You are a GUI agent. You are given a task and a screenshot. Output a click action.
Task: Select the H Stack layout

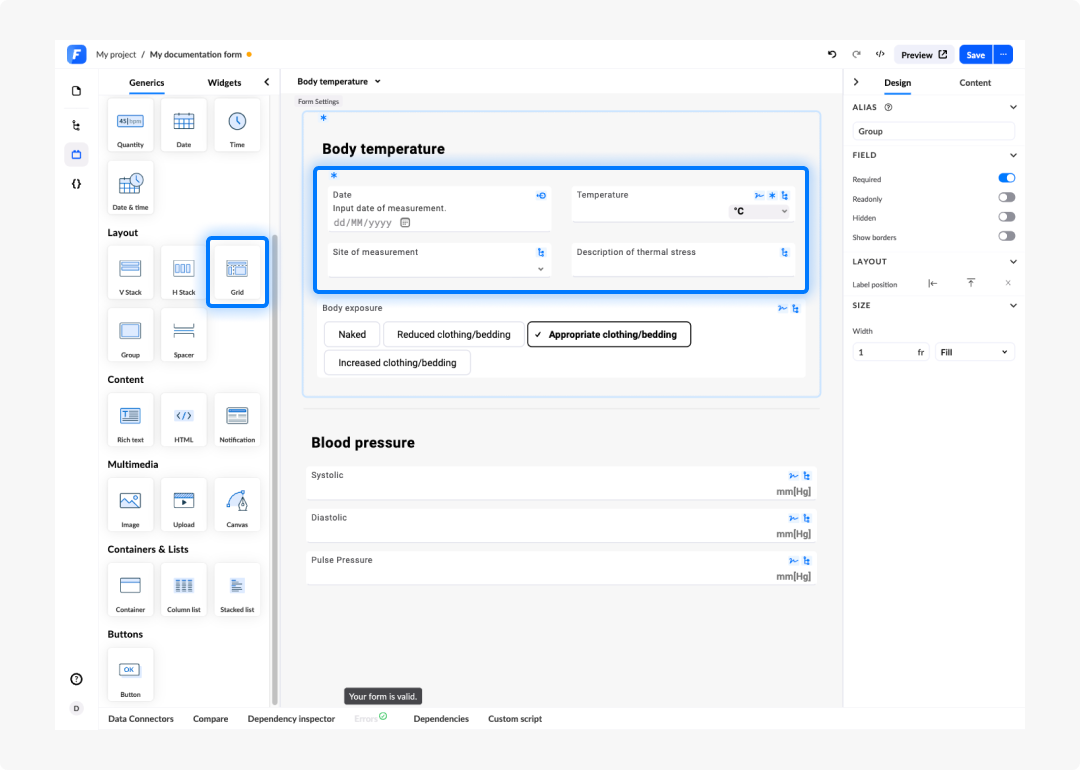(183, 273)
